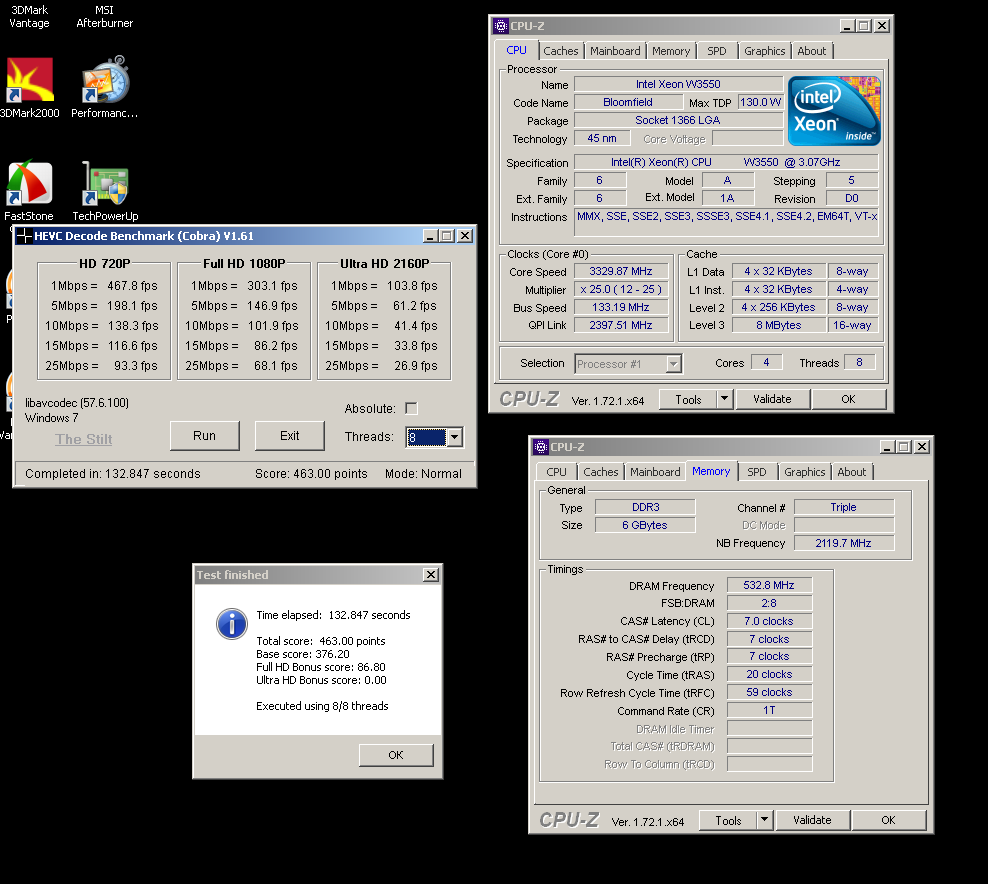Open SPD tab in lower CPU-Z window
The height and width of the screenshot is (884, 988).
point(757,472)
